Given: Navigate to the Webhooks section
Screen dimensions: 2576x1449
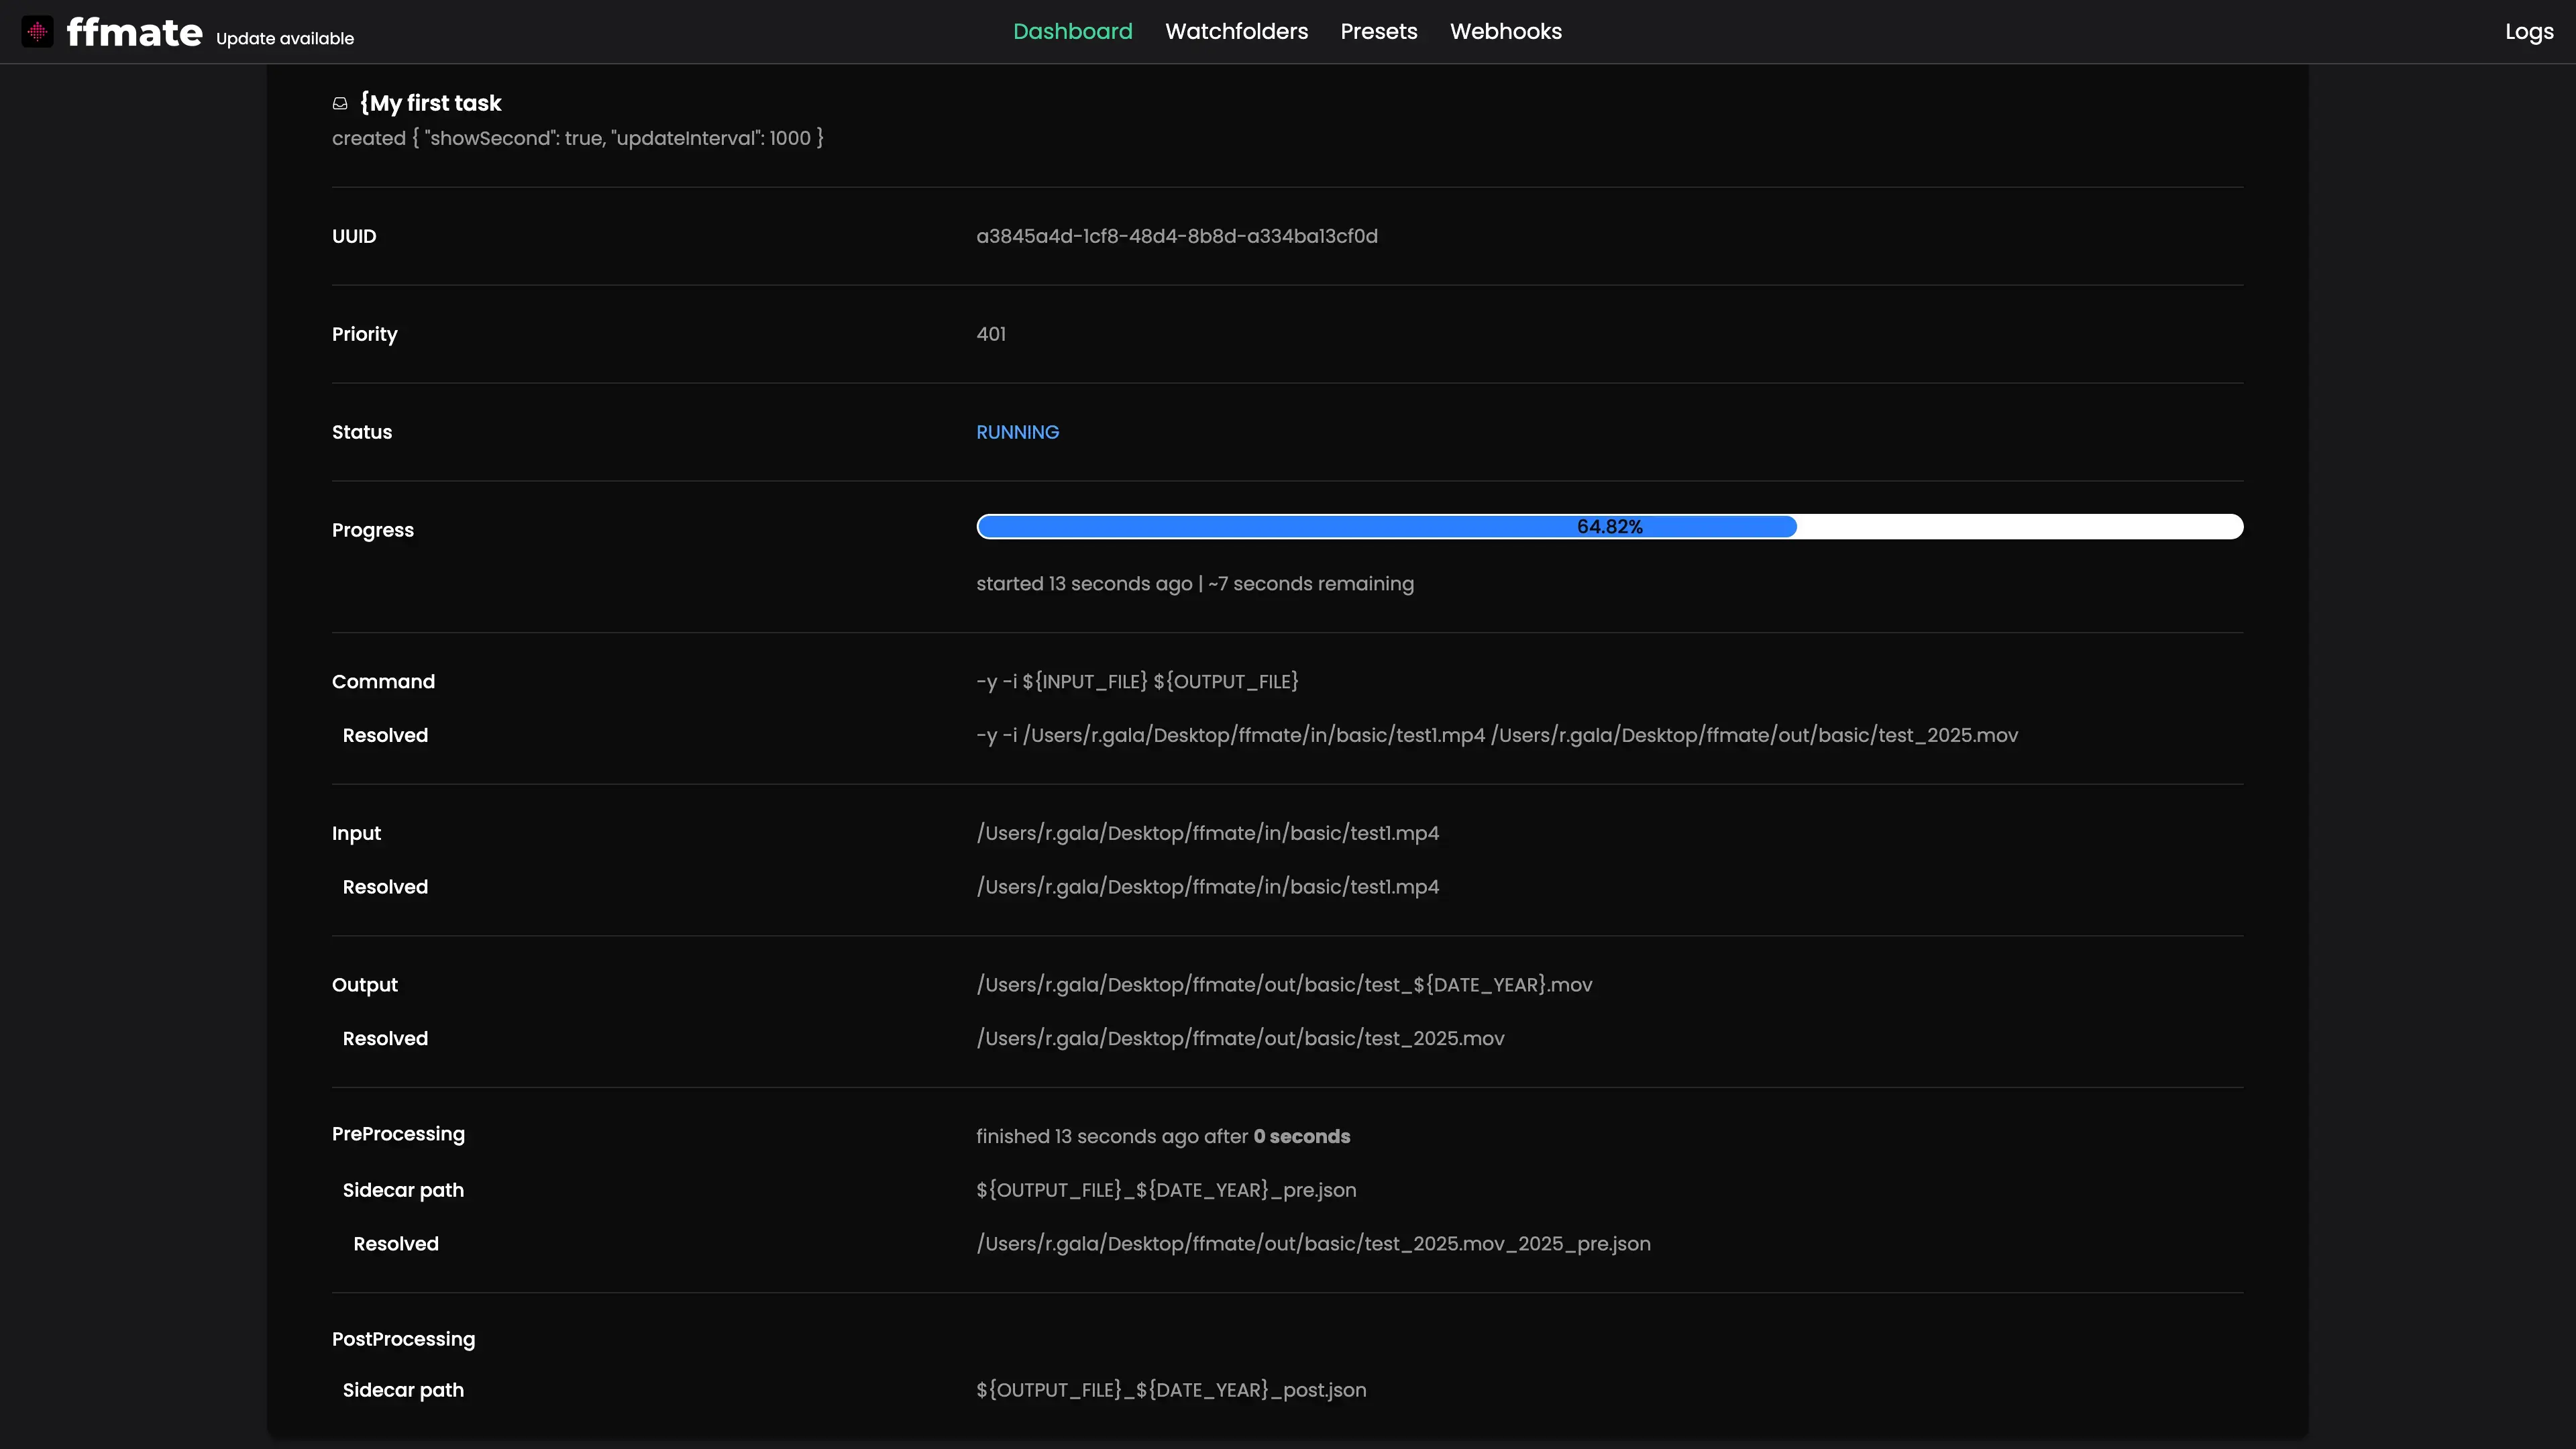Looking at the screenshot, I should (1505, 32).
